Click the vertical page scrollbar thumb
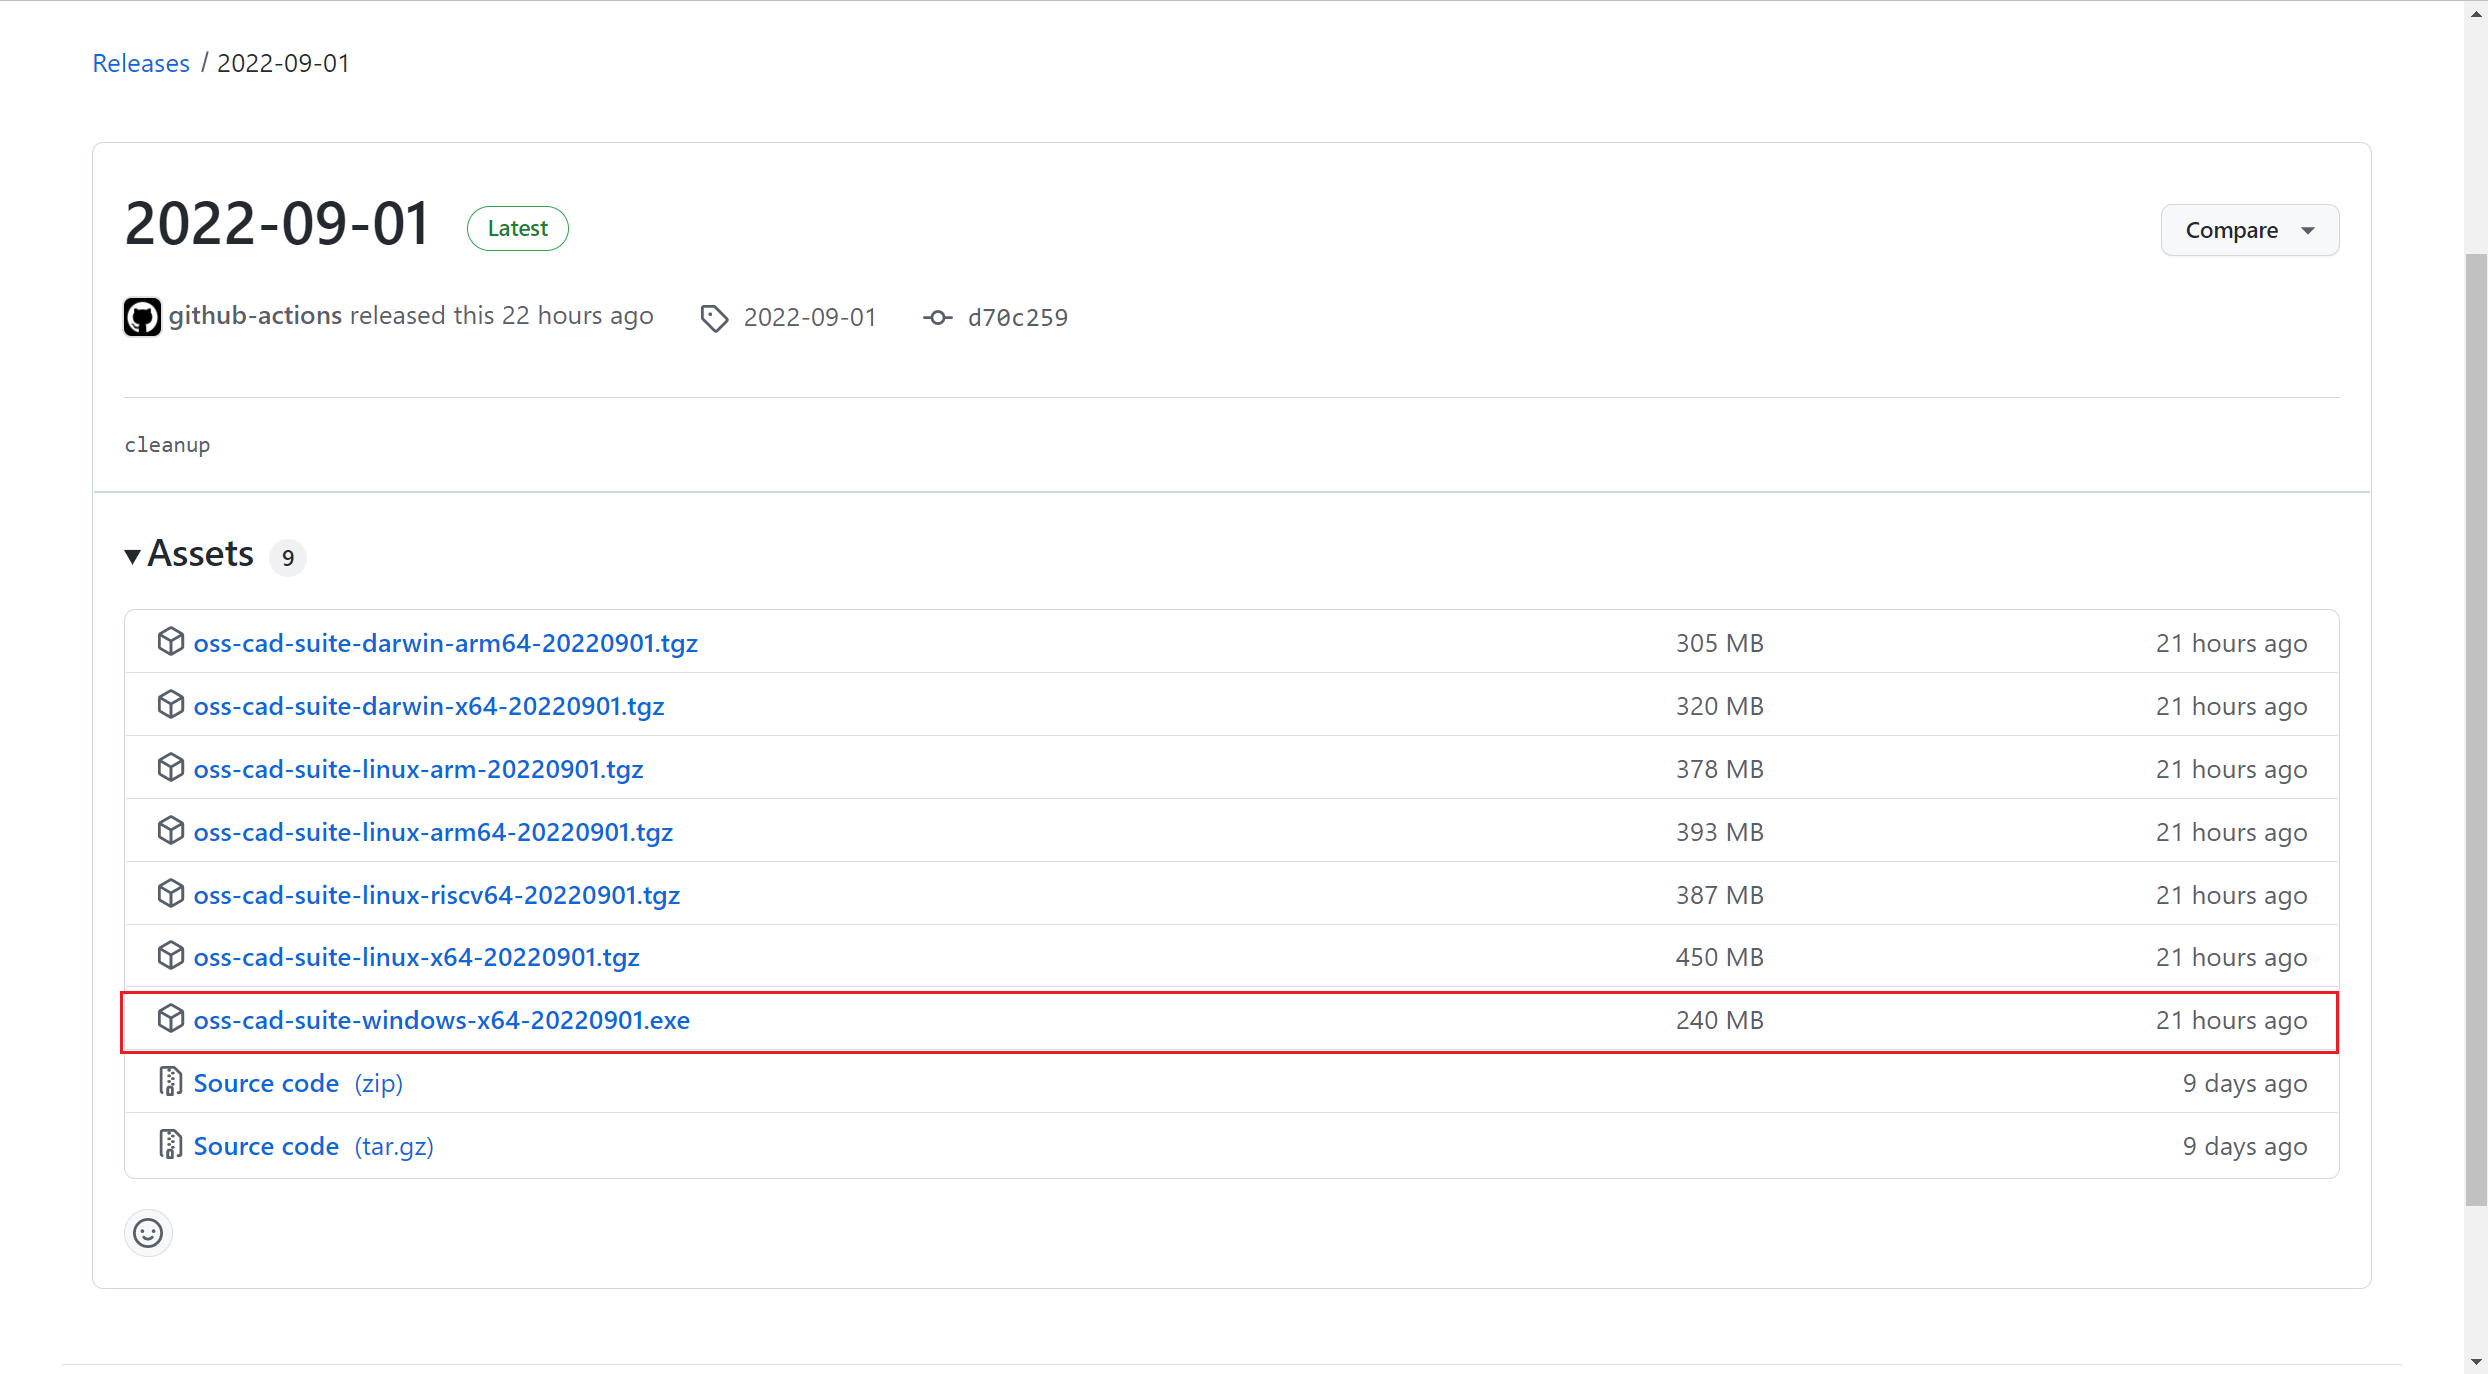Image resolution: width=2488 pixels, height=1374 pixels. (x=2476, y=730)
